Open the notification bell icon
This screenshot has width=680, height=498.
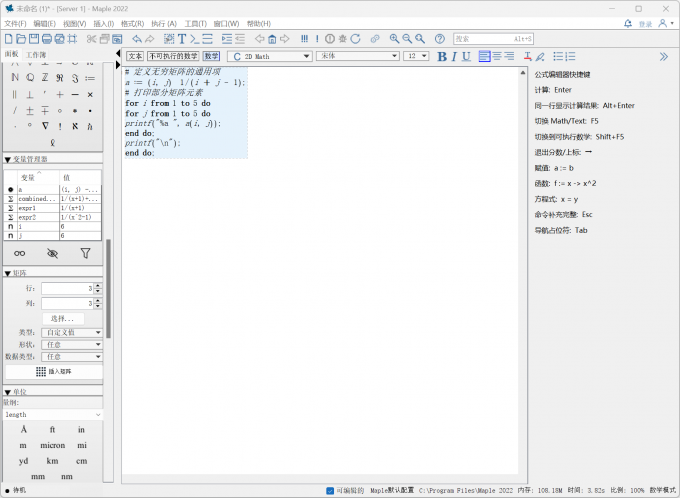pyautogui.click(x=628, y=23)
